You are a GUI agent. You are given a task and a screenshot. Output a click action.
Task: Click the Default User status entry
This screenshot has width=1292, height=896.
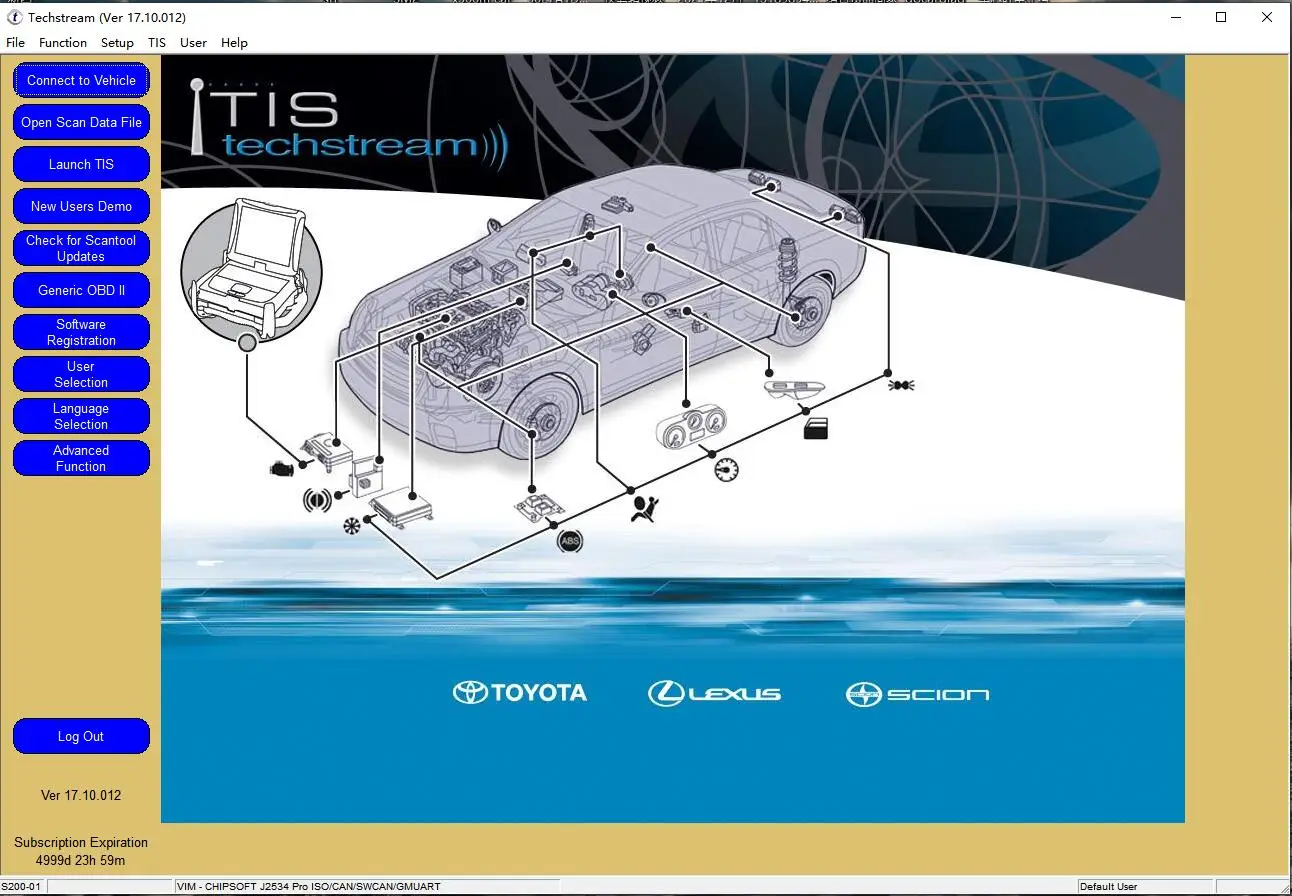coord(1108,887)
